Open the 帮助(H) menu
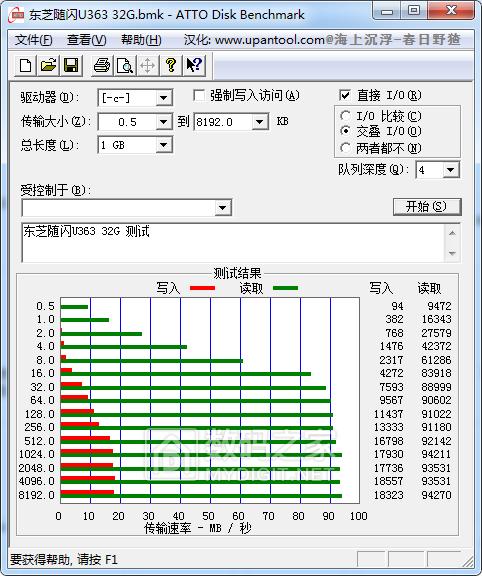This screenshot has width=482, height=576. click(141, 40)
